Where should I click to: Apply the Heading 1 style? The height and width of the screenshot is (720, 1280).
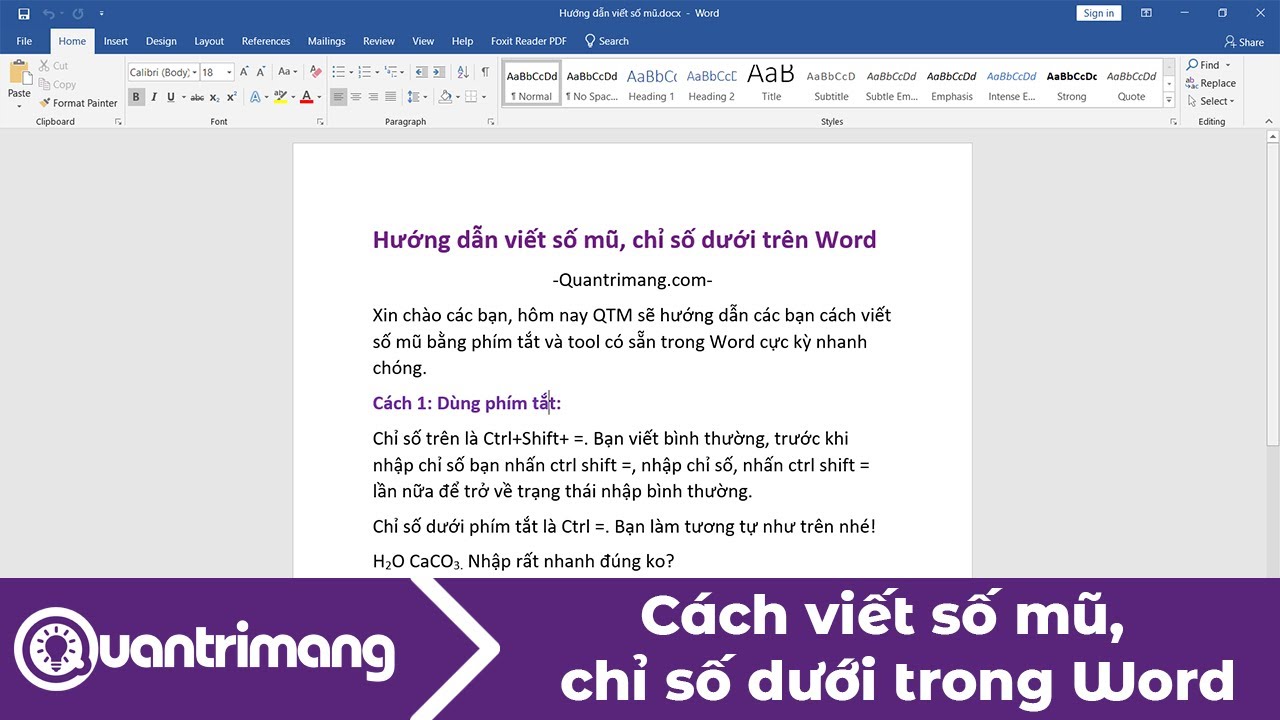click(651, 83)
